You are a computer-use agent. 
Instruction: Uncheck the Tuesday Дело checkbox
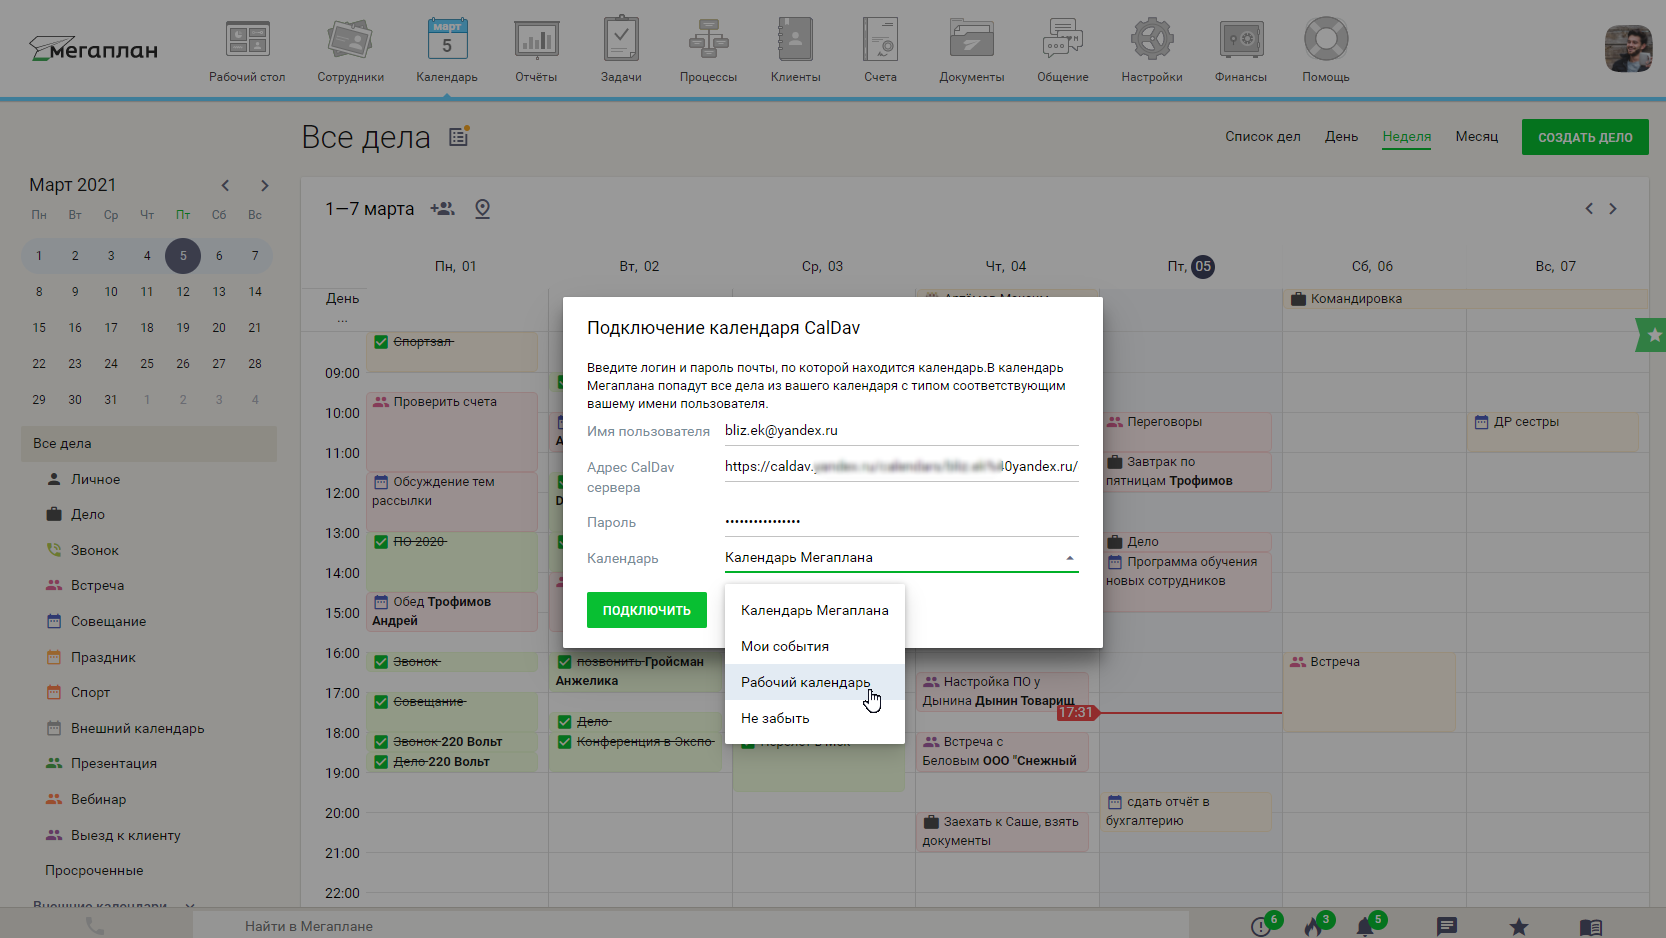565,722
